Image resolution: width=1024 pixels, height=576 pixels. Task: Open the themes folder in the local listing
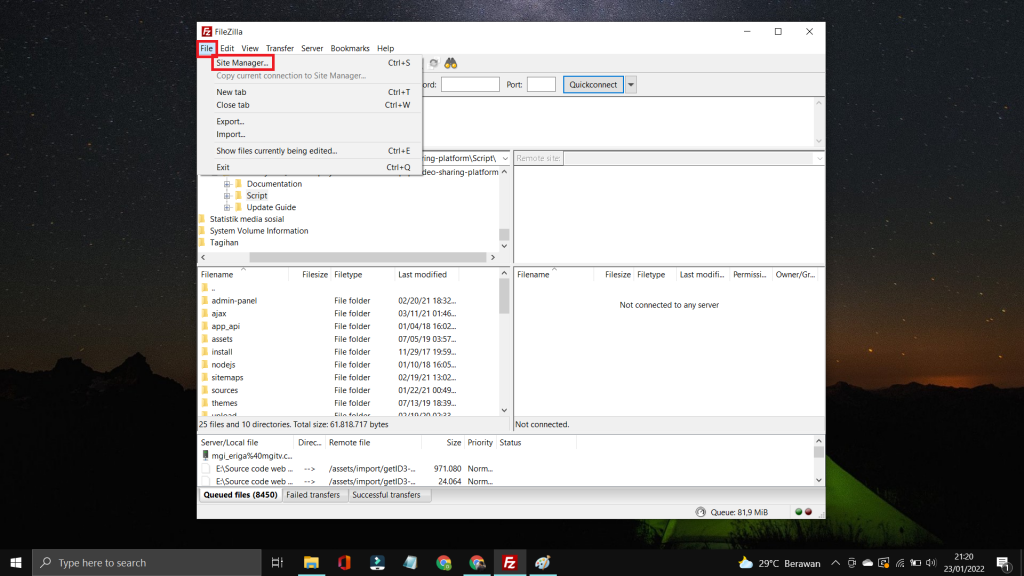click(226, 402)
